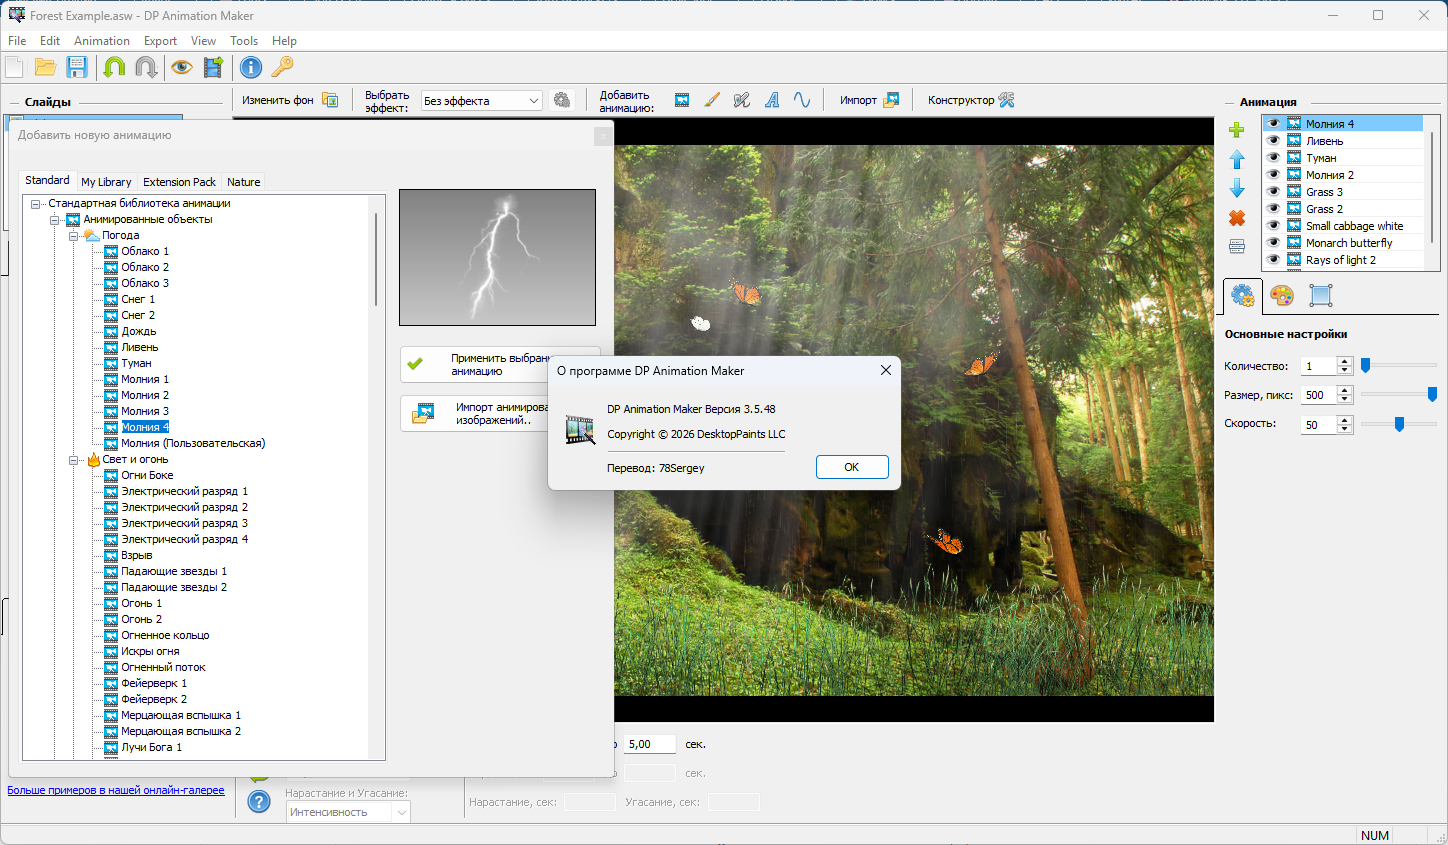Toggle the eye for Молния 2 layer
Screen dimensions: 1448x845
1274,175
